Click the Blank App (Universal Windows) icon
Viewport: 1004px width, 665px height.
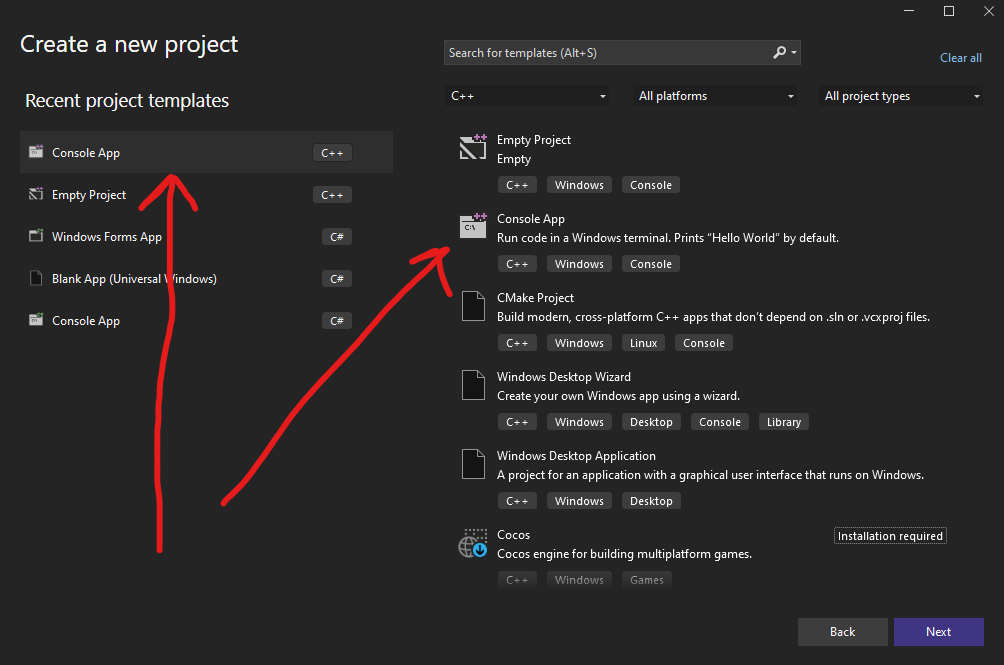[x=36, y=278]
